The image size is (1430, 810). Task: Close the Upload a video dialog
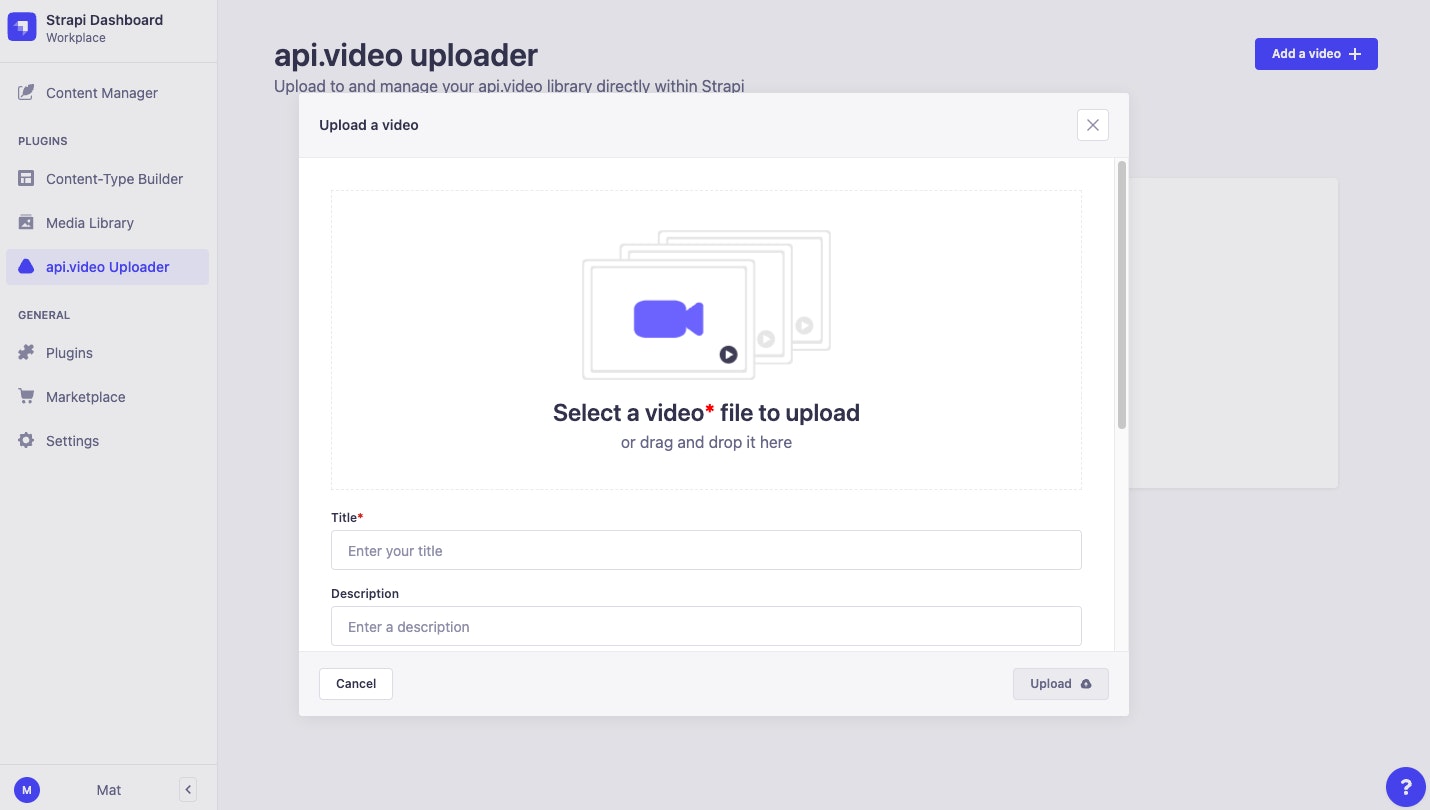coord(1093,125)
